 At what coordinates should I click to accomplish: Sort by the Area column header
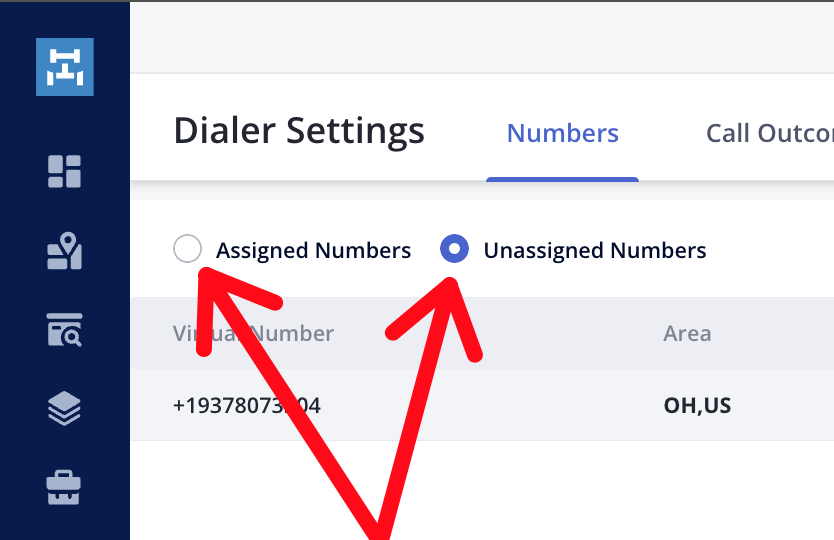[687, 334]
